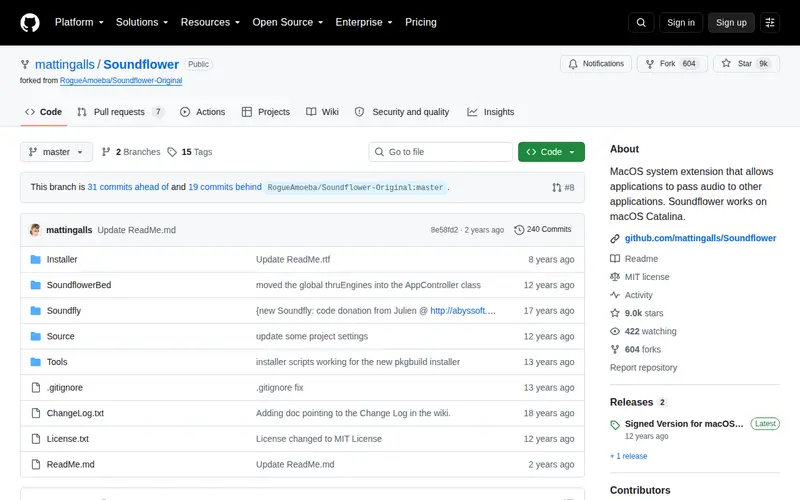Click the License.txt file icon

point(36,438)
